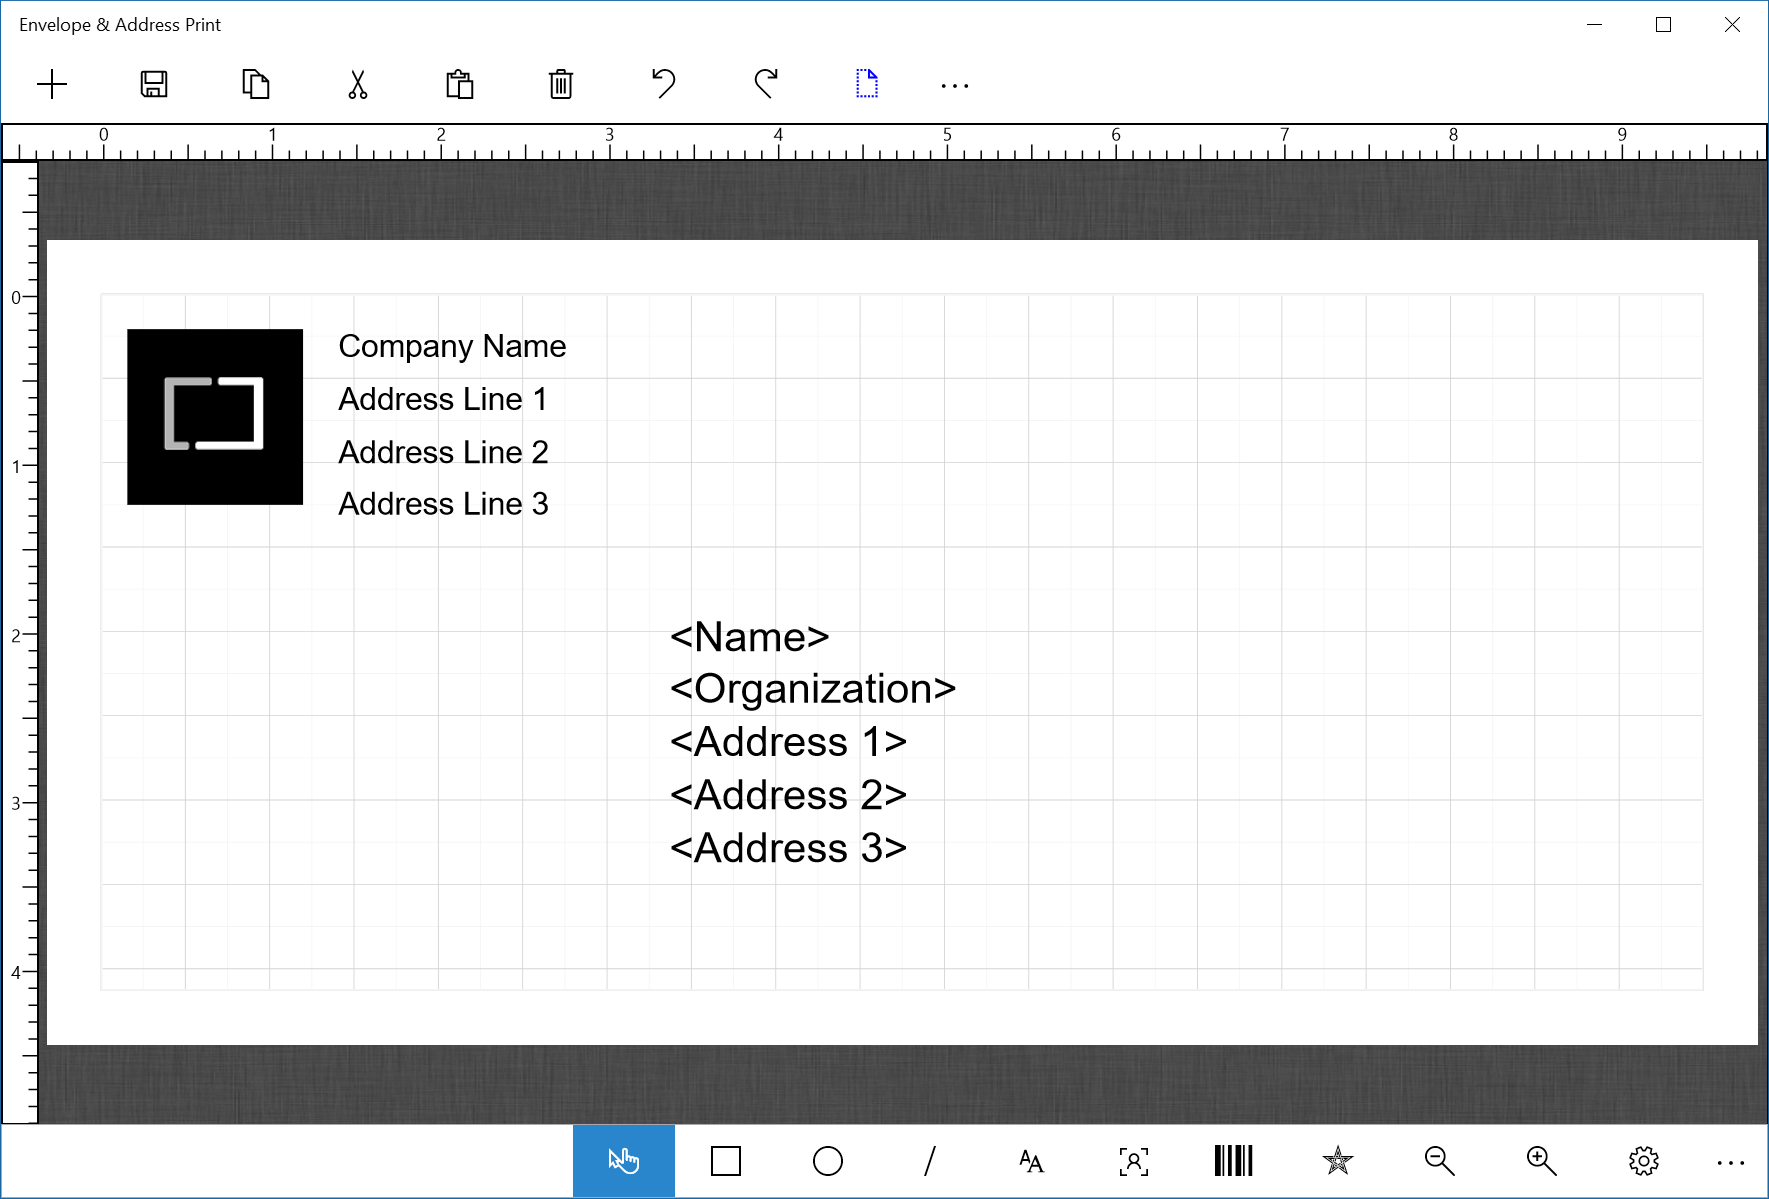Zoom in on the canvas

[x=1542, y=1161]
